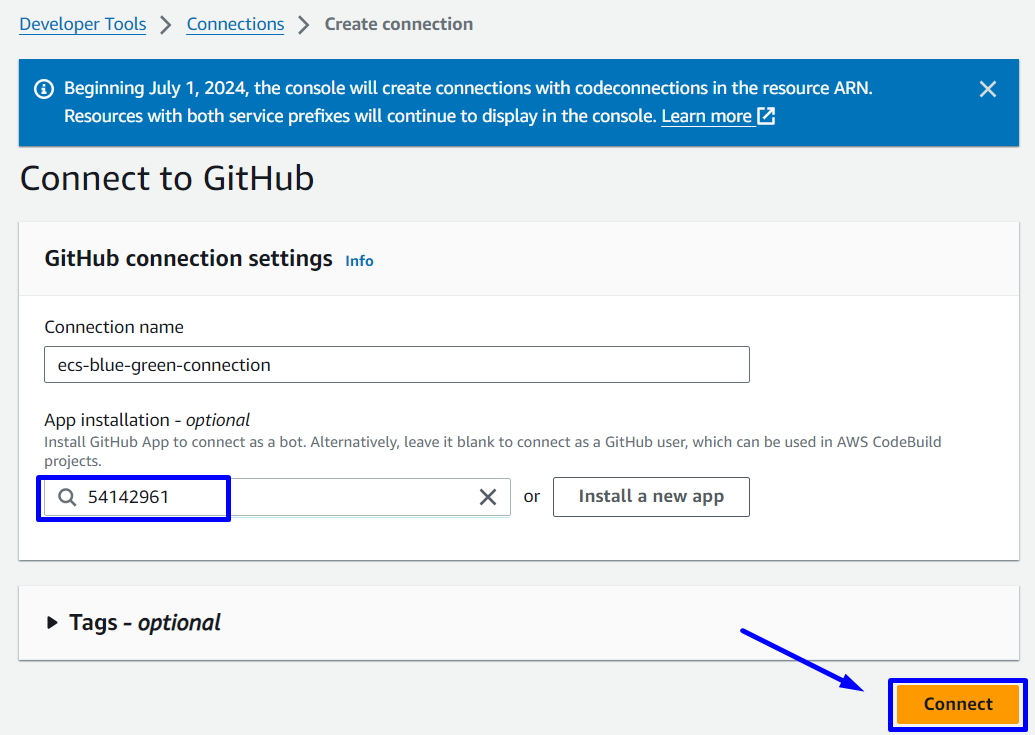1035x735 pixels.
Task: Focus the Connection name text field
Action: click(396, 365)
